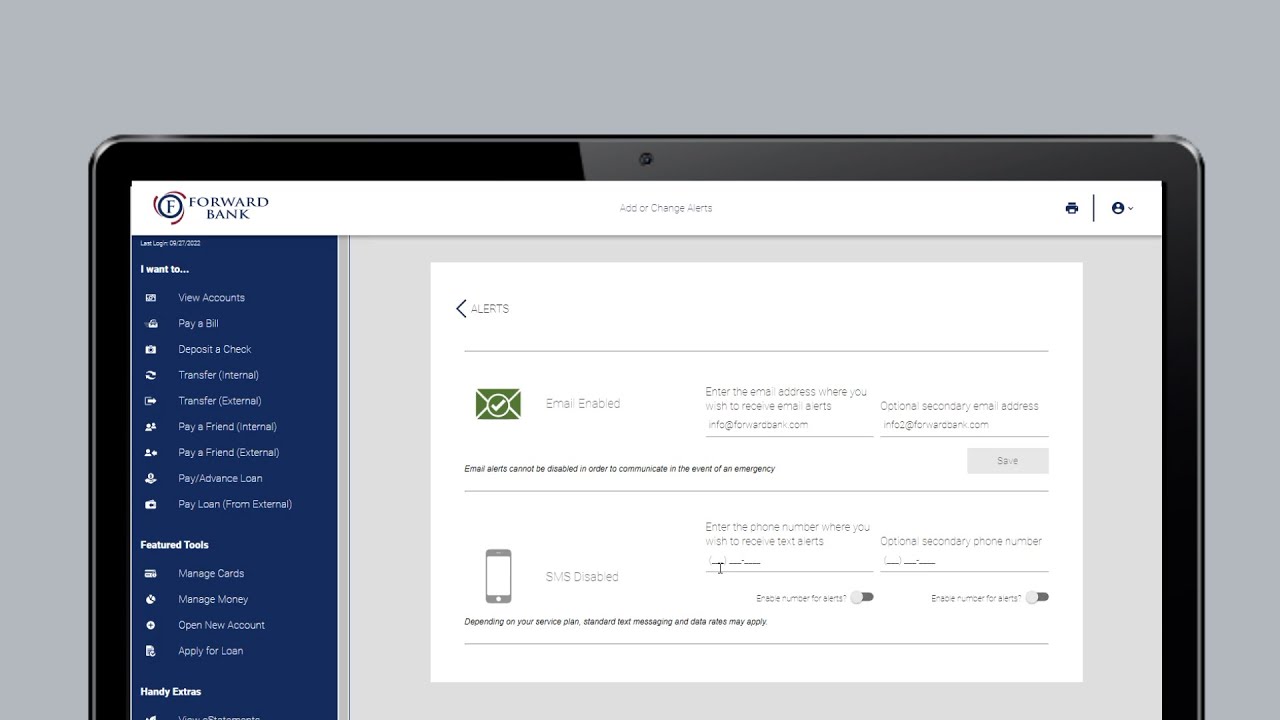Print the page using the printer icon
The image size is (1280, 720).
point(1072,208)
